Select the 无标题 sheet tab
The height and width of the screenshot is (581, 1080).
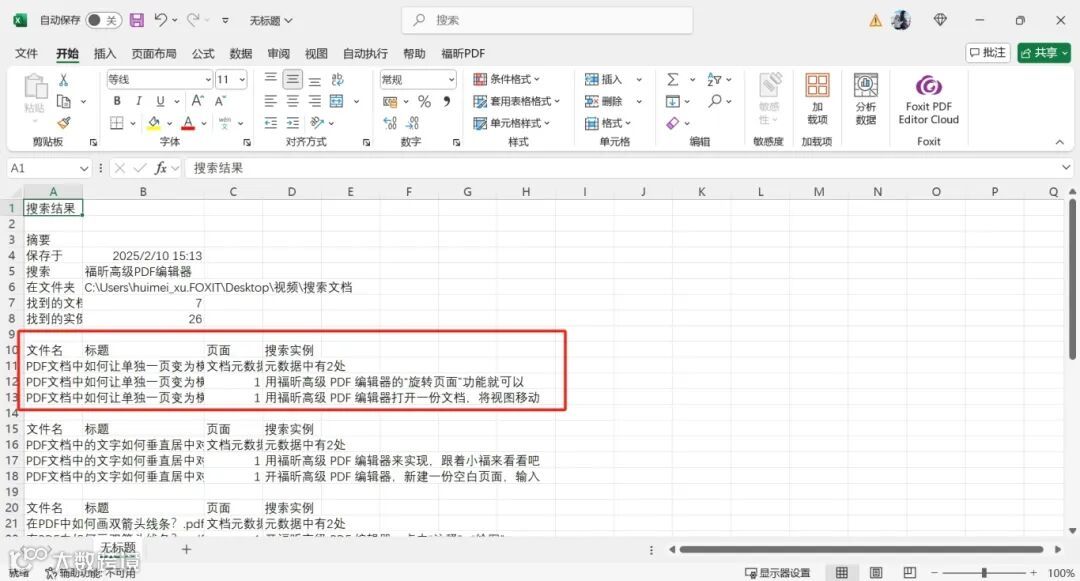click(118, 548)
